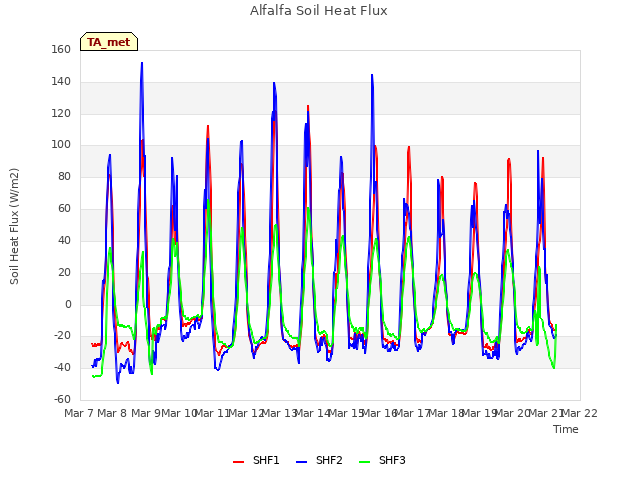
Task: Click the blue SHF2 peak above 150 on Mar 8
Action: click(142, 63)
